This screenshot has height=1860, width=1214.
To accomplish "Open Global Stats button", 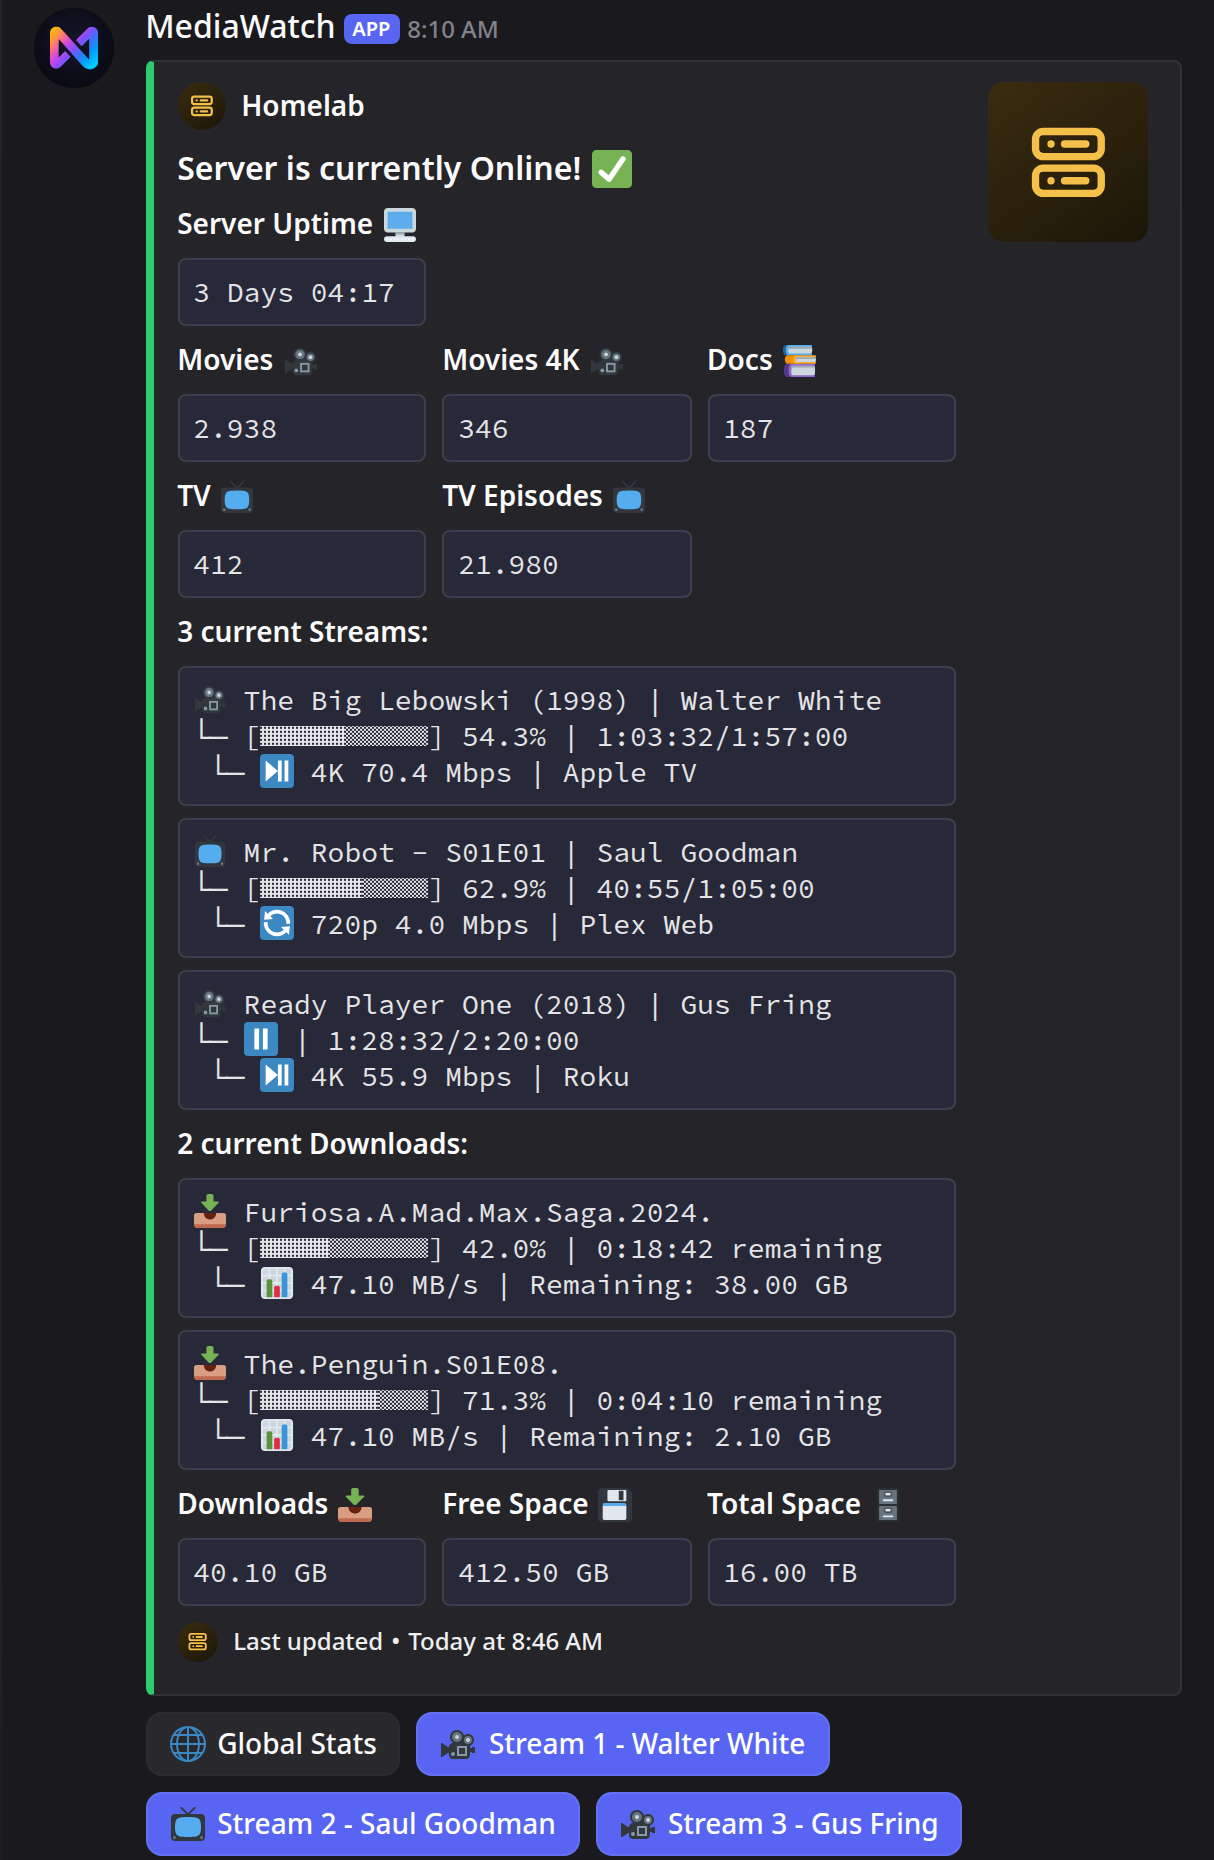I will (273, 1744).
